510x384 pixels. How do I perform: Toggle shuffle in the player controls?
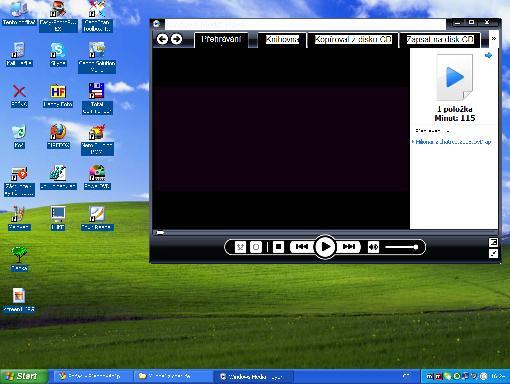(240, 247)
